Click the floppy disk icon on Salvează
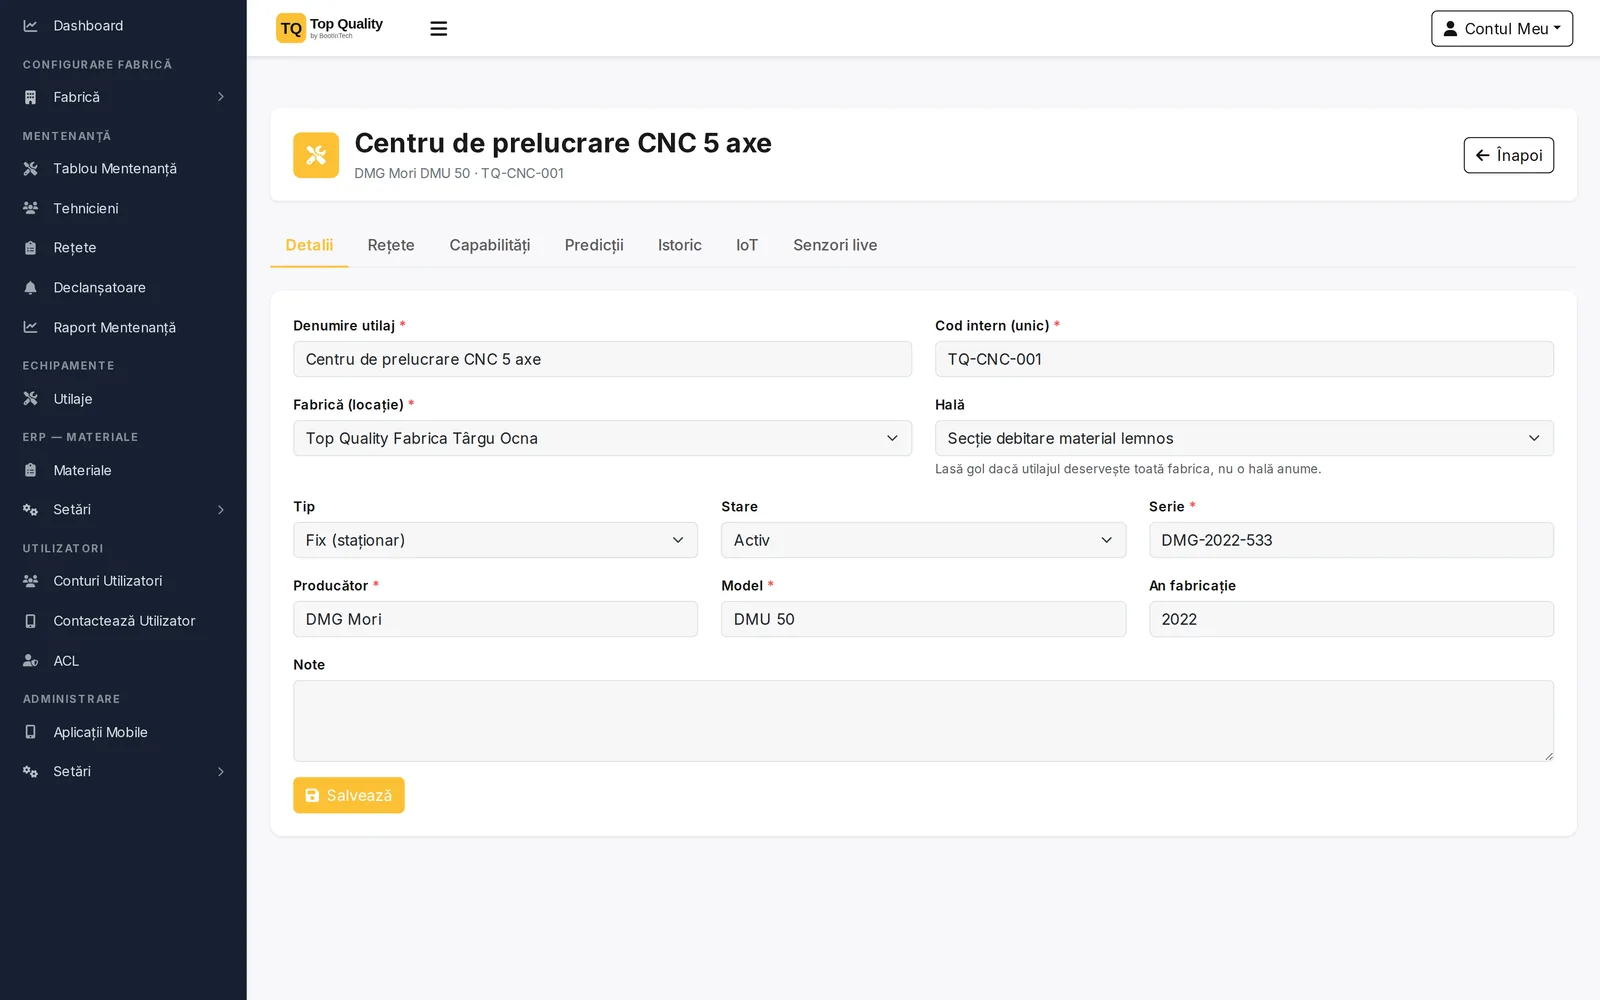The width and height of the screenshot is (1600, 1000). point(312,796)
